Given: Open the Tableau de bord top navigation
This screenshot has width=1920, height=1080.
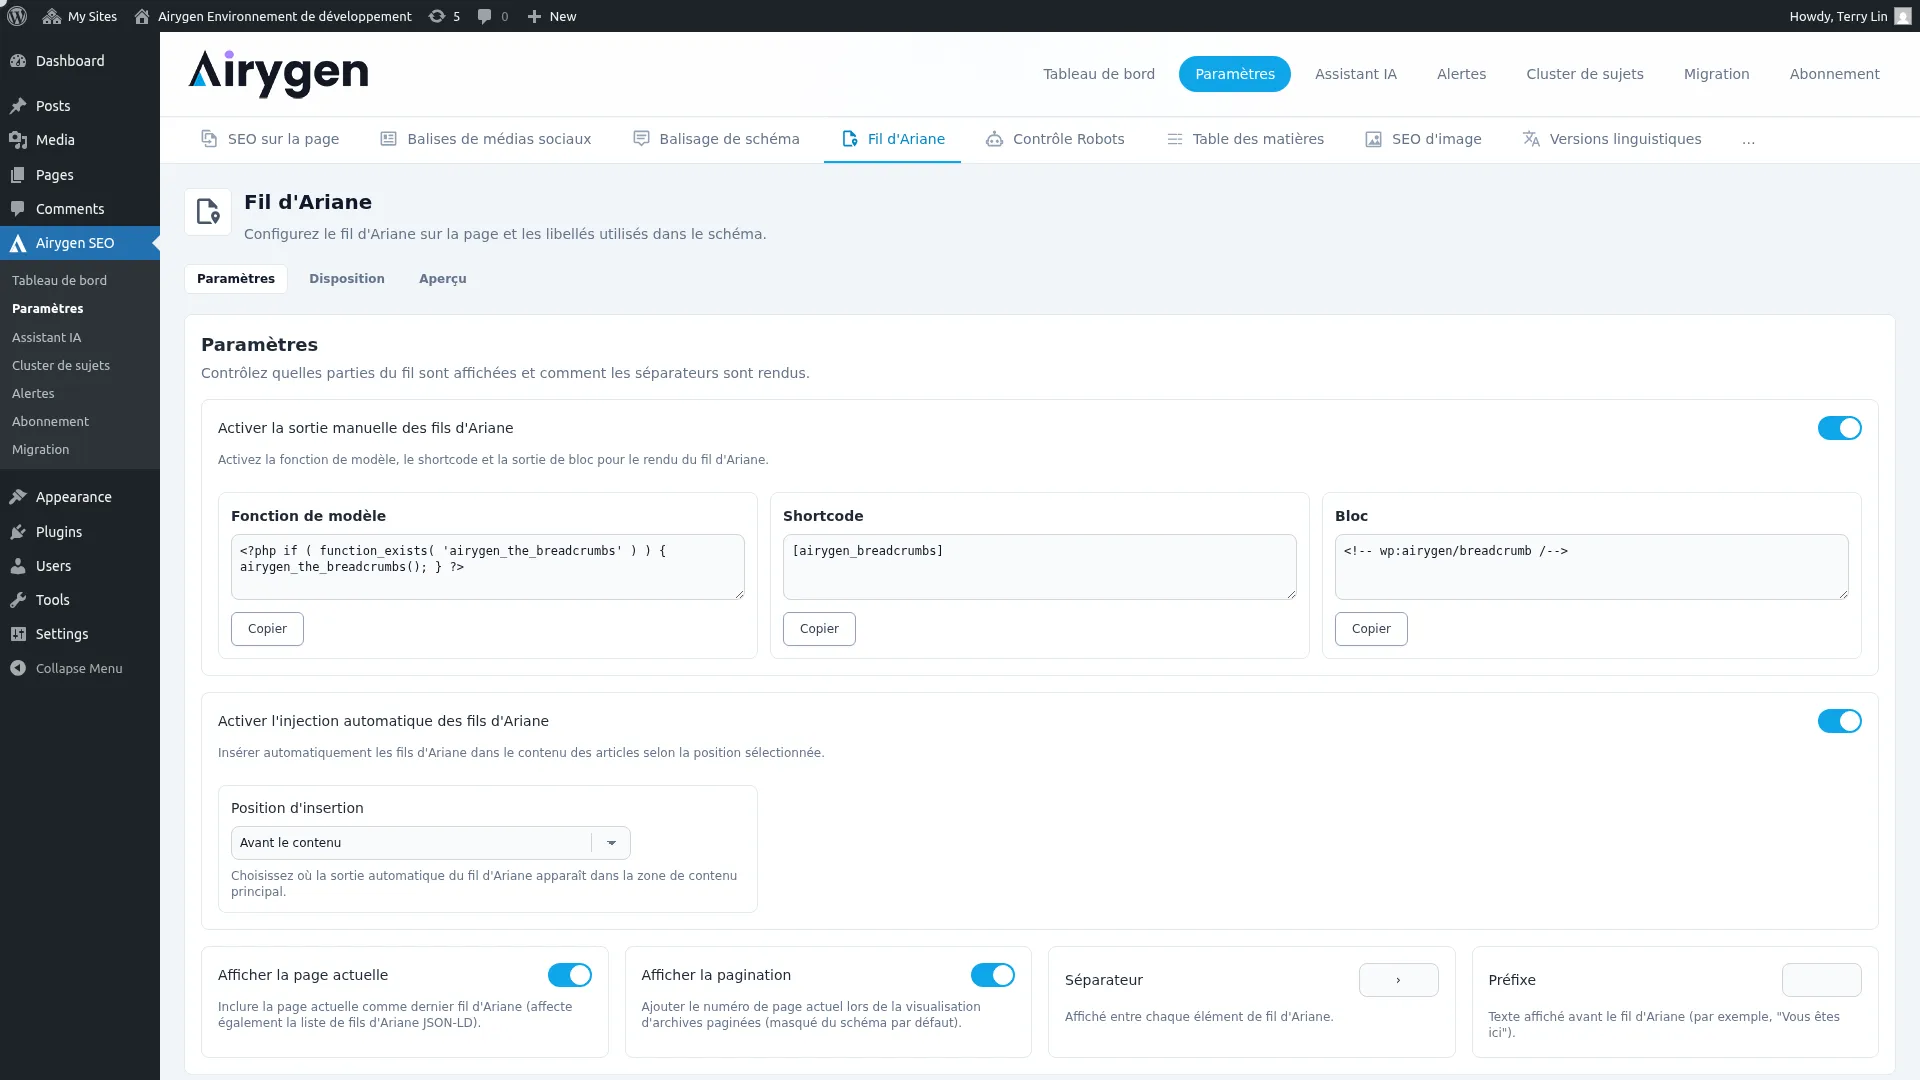Looking at the screenshot, I should coord(1098,74).
